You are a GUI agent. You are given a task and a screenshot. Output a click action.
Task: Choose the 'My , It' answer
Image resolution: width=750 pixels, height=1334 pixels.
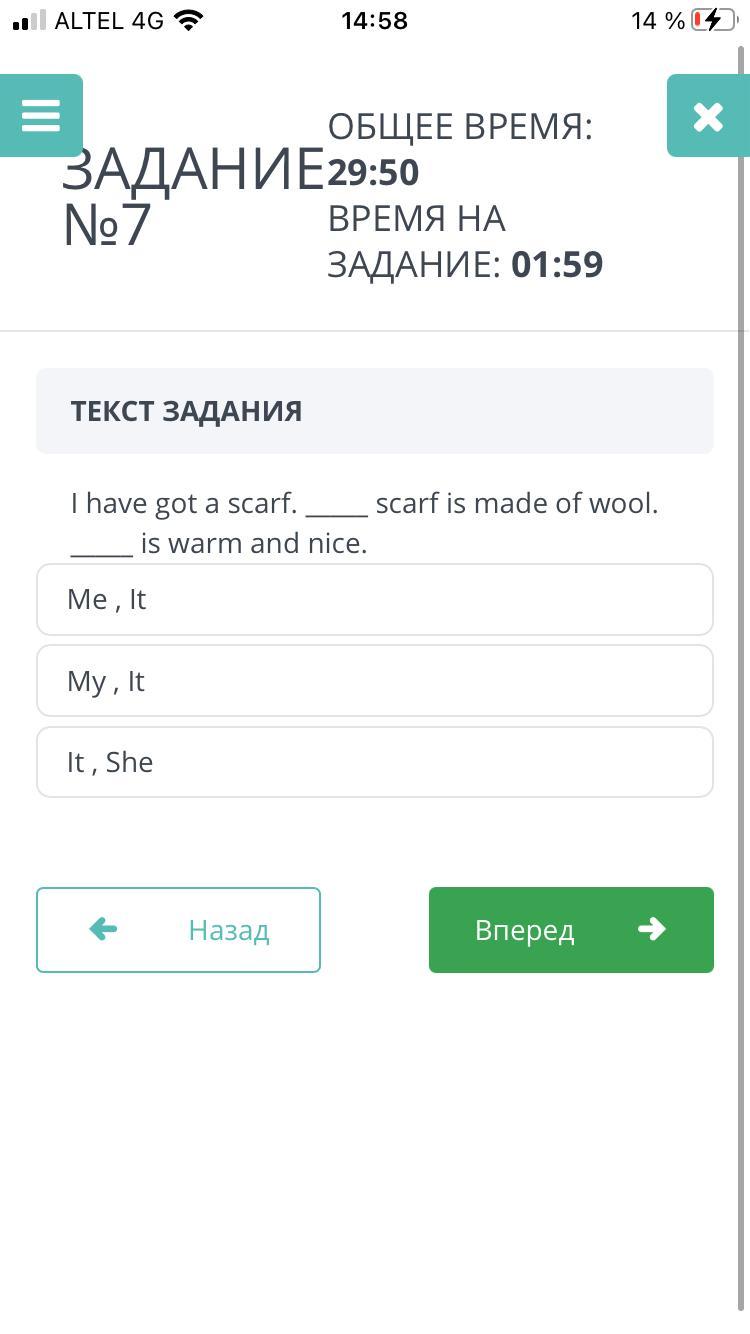[x=374, y=681]
